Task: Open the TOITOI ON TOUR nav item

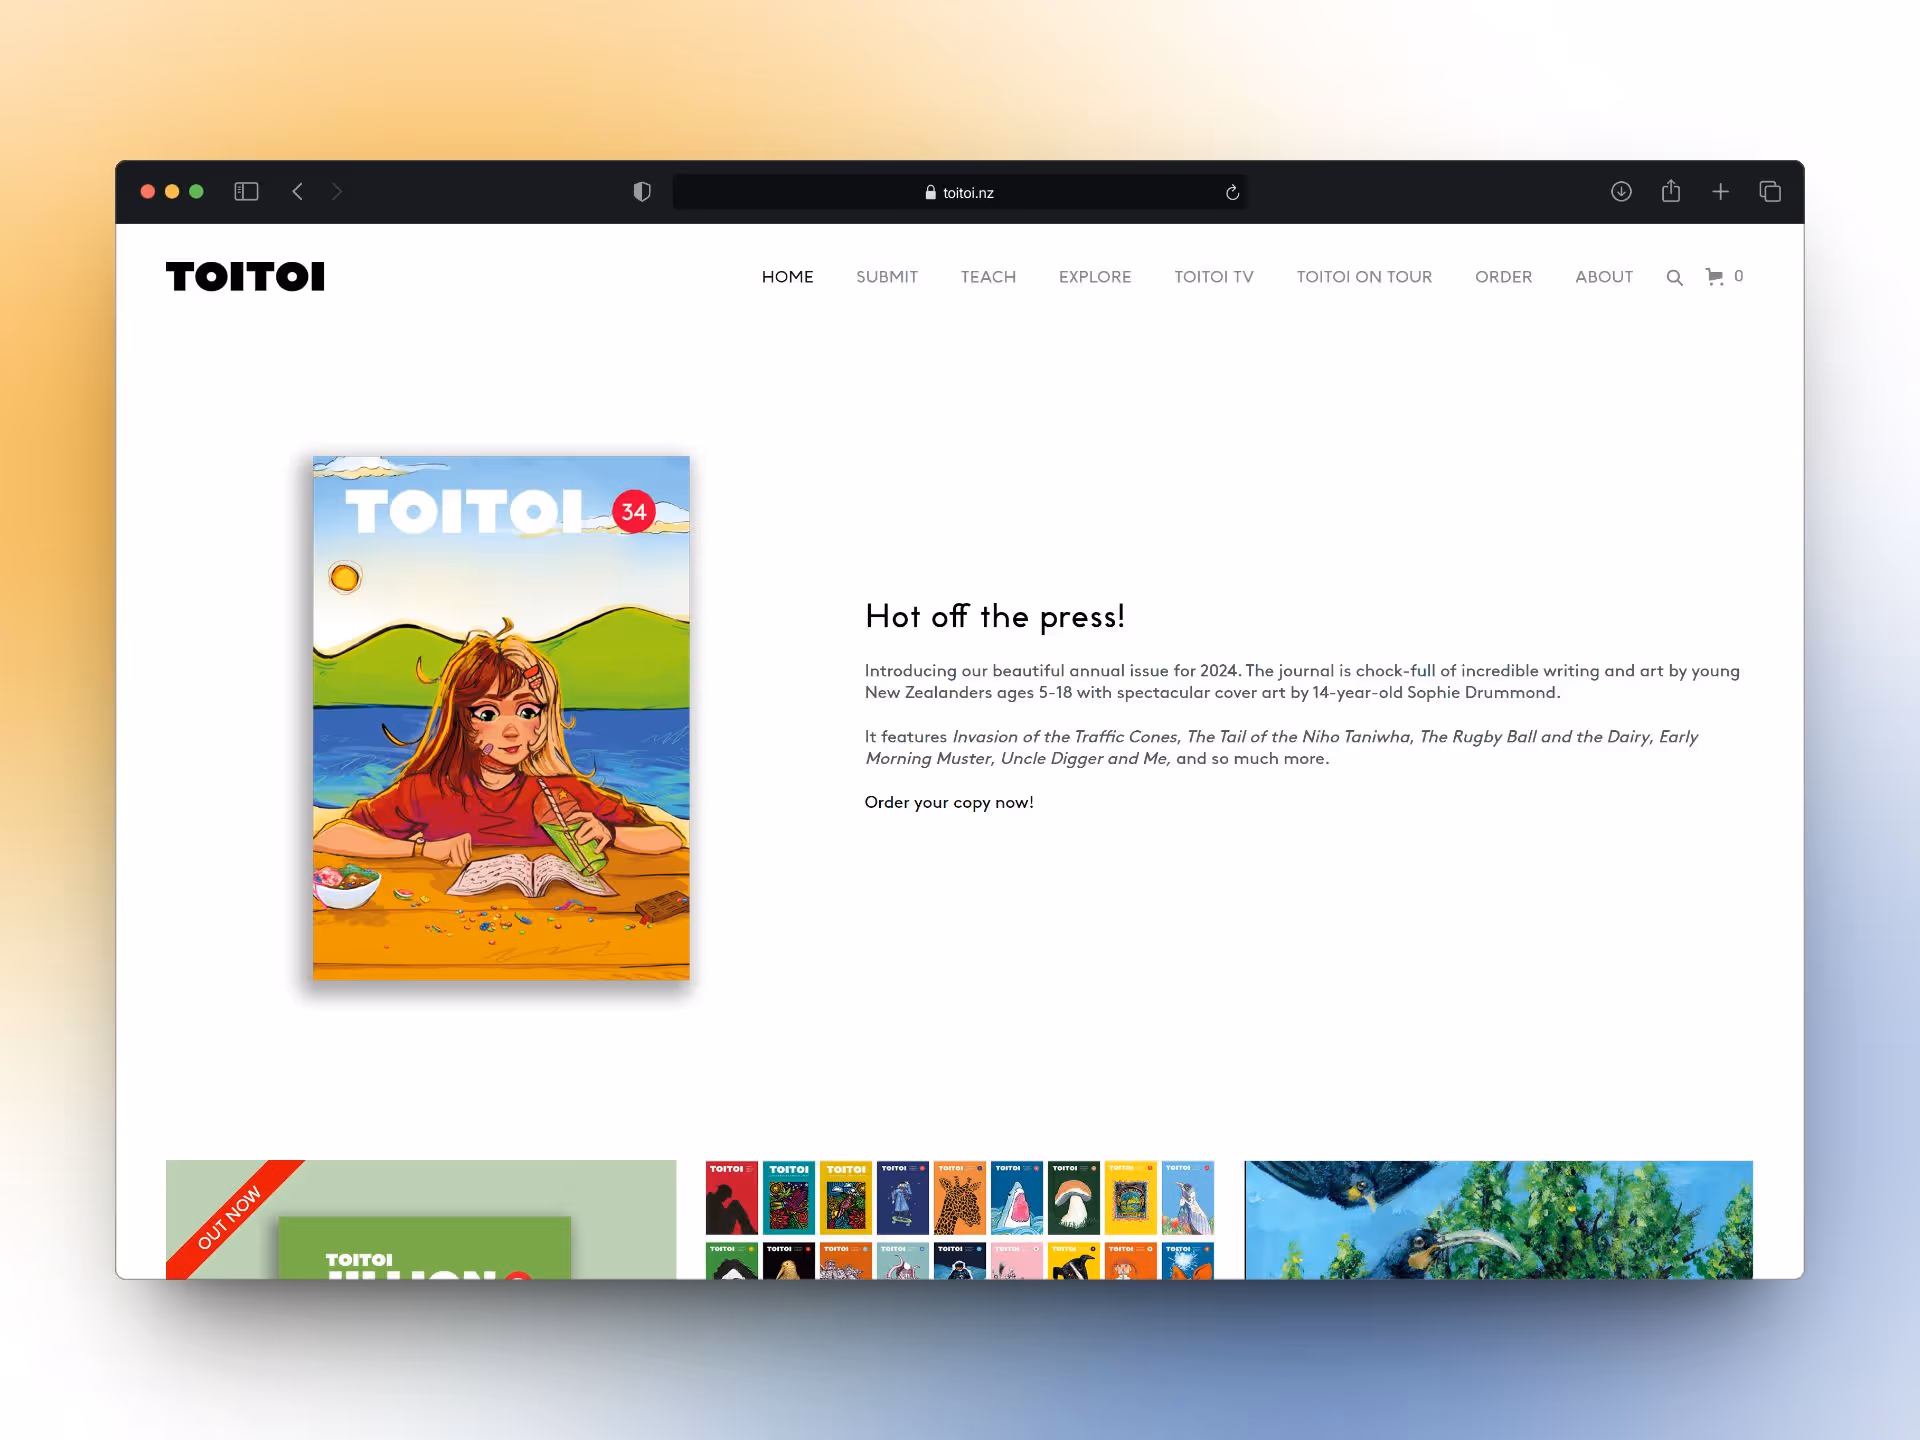Action: click(x=1364, y=277)
